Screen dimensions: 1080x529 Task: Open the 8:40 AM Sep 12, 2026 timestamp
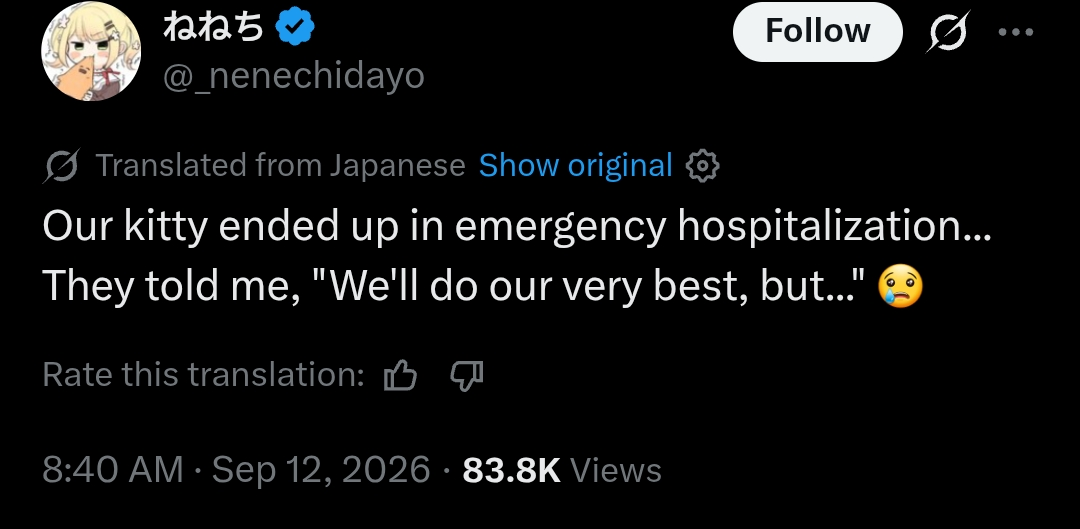pyautogui.click(x=236, y=470)
